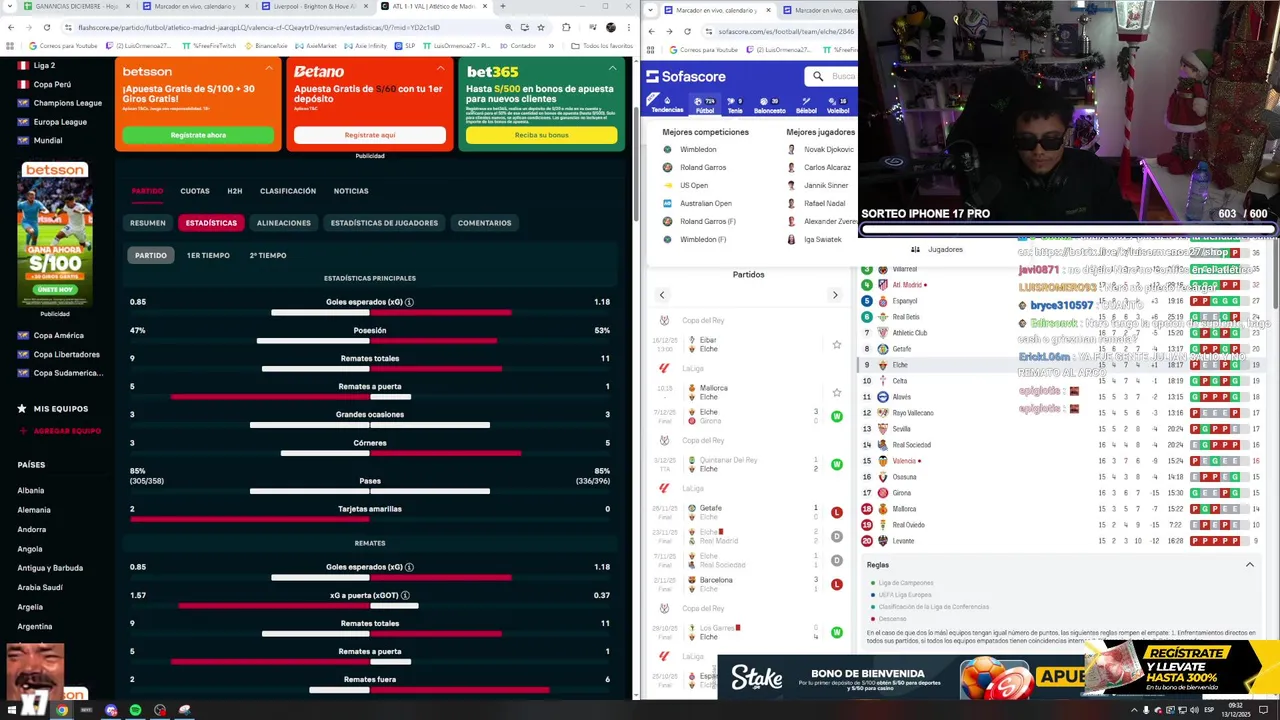Image resolution: width=1280 pixels, height=720 pixels.
Task: Open Estadísticas de Jugadores sub-tab
Action: pos(384,223)
